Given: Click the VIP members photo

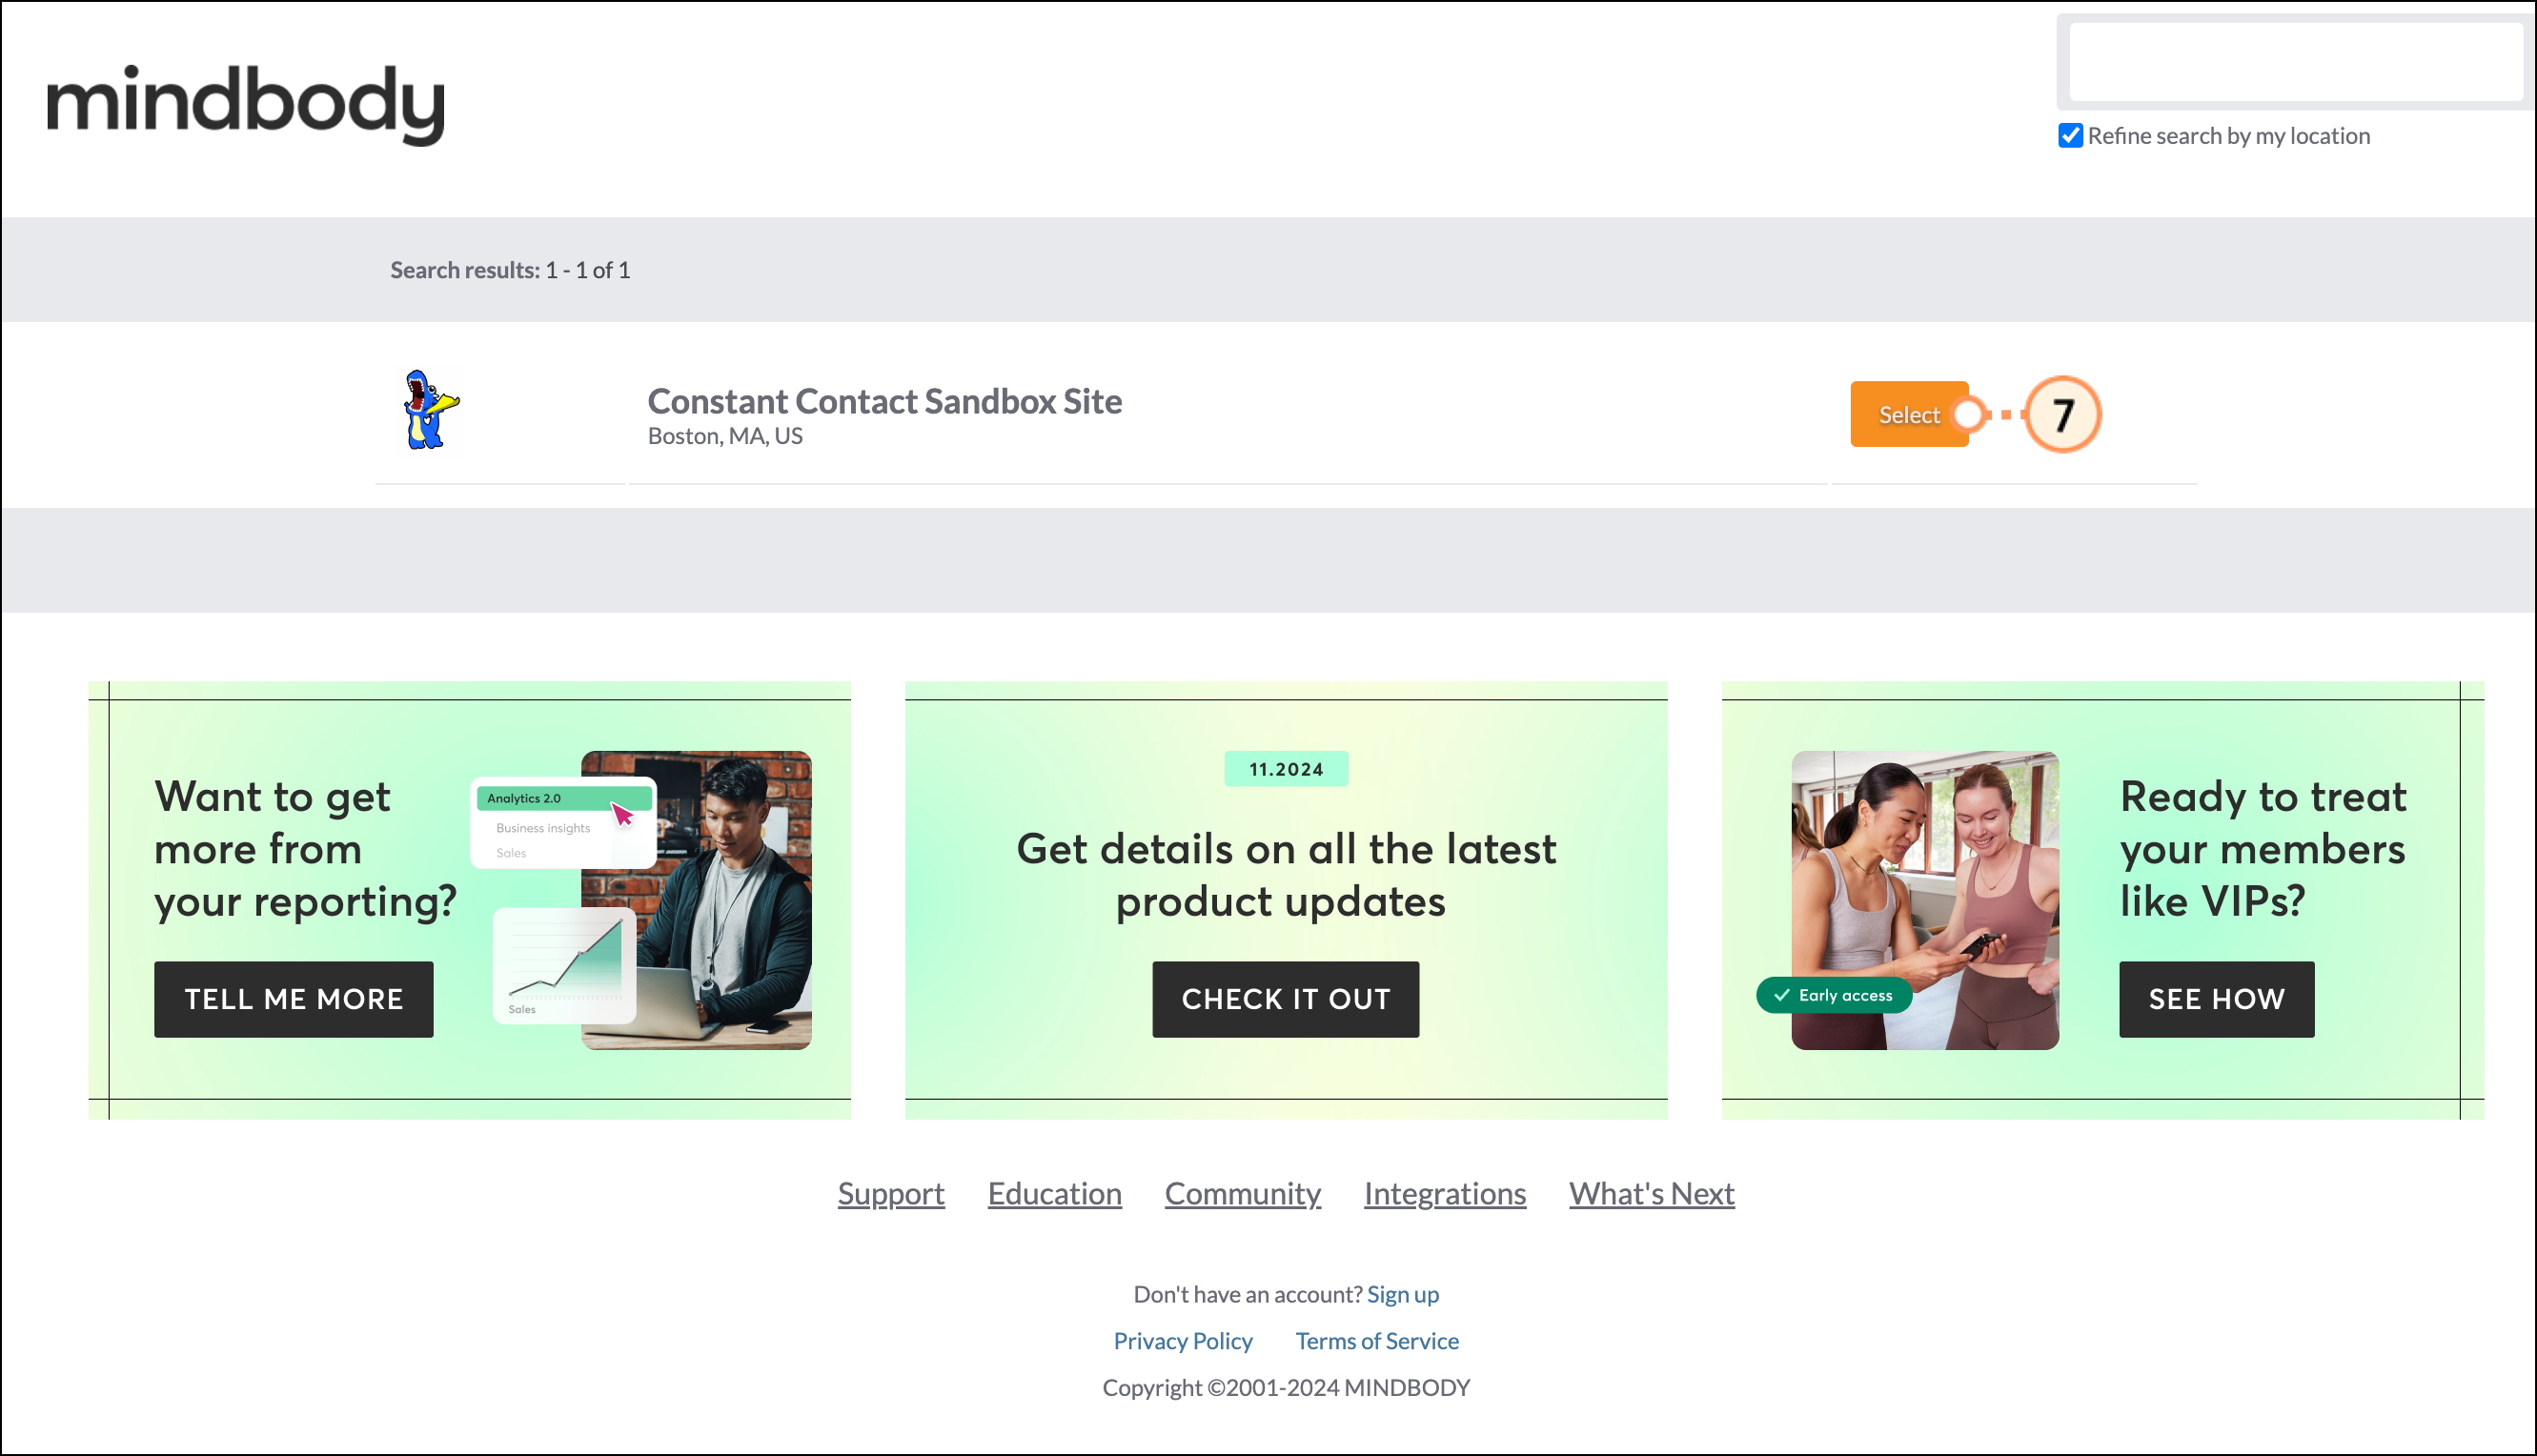Looking at the screenshot, I should (x=1925, y=900).
